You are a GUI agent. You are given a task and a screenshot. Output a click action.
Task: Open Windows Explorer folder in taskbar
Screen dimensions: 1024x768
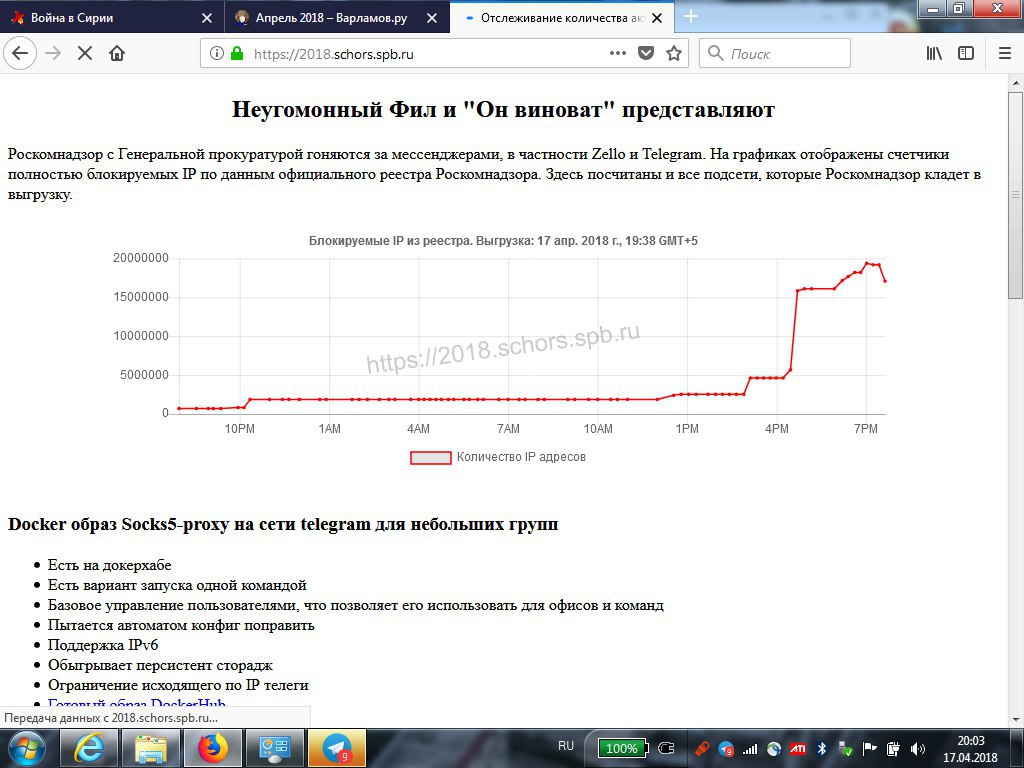pyautogui.click(x=150, y=748)
